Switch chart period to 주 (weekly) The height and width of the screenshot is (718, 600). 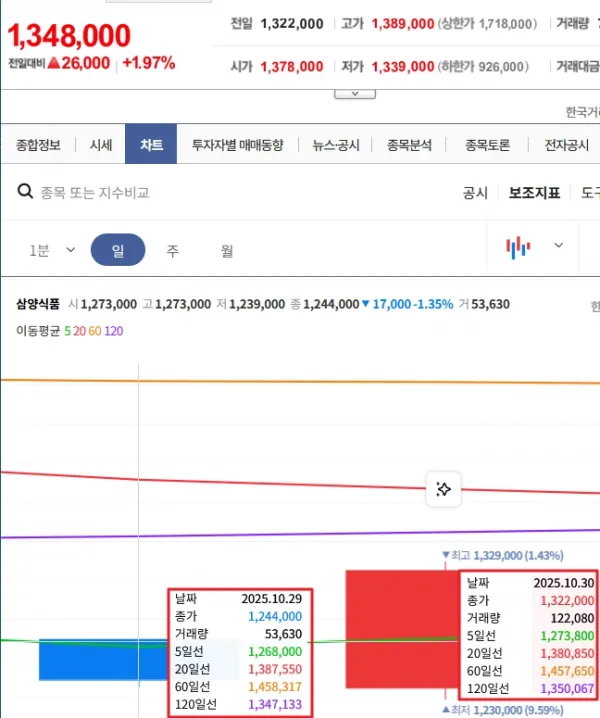click(173, 250)
